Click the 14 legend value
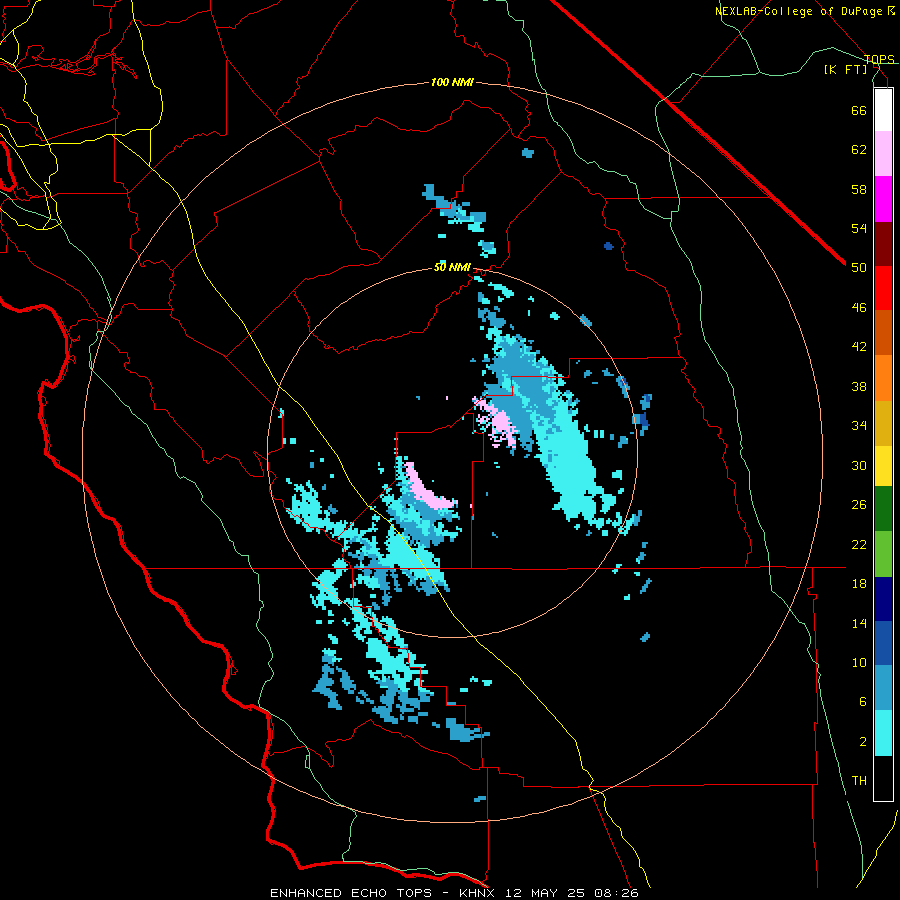This screenshot has width=900, height=900. pyautogui.click(x=859, y=623)
